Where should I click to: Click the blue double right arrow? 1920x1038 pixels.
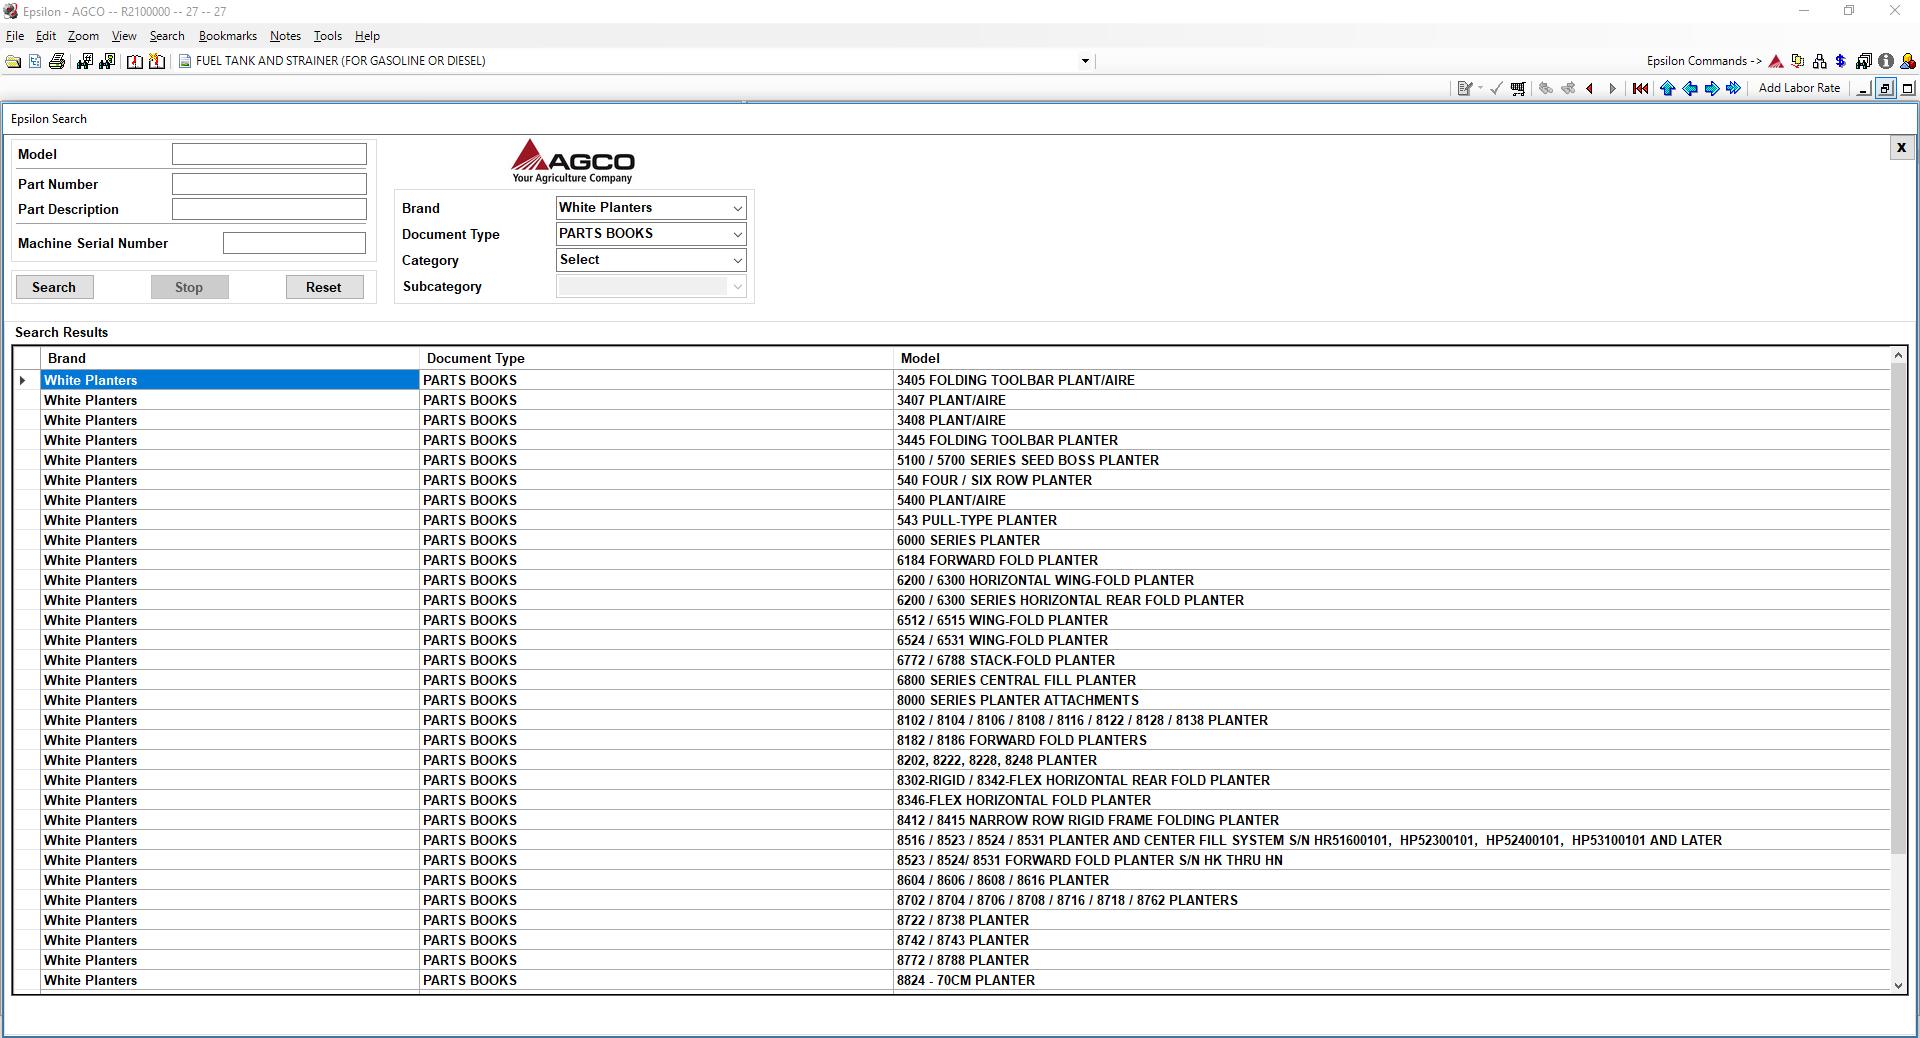(x=1734, y=88)
